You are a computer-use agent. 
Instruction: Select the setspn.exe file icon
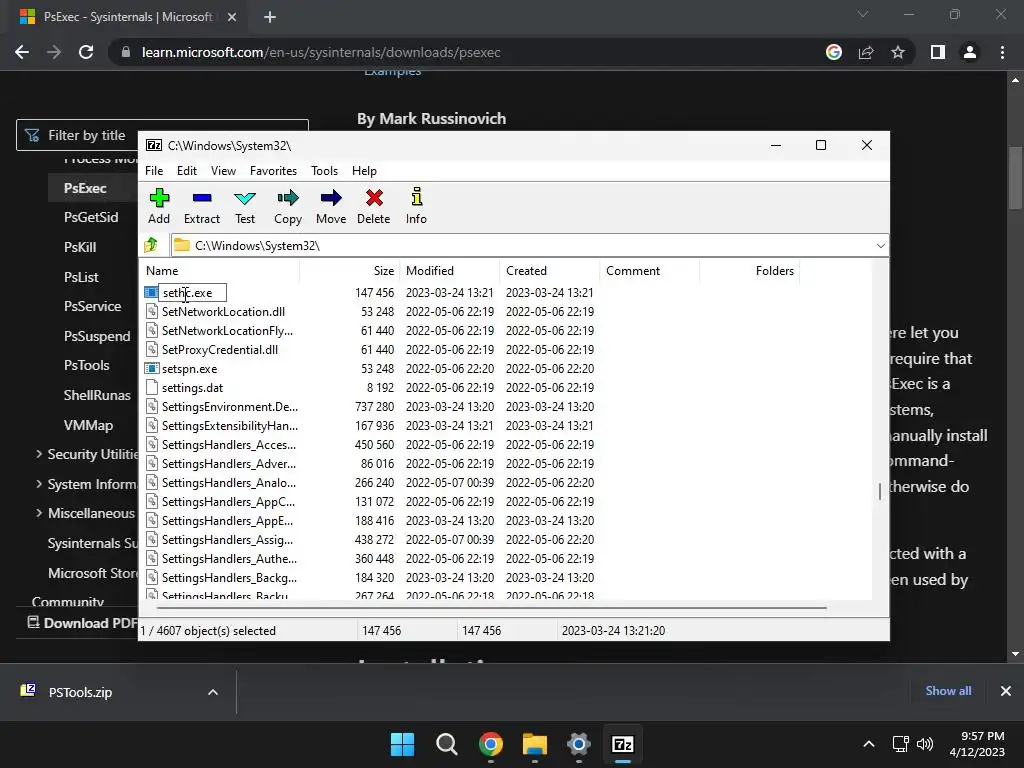[x=152, y=368]
